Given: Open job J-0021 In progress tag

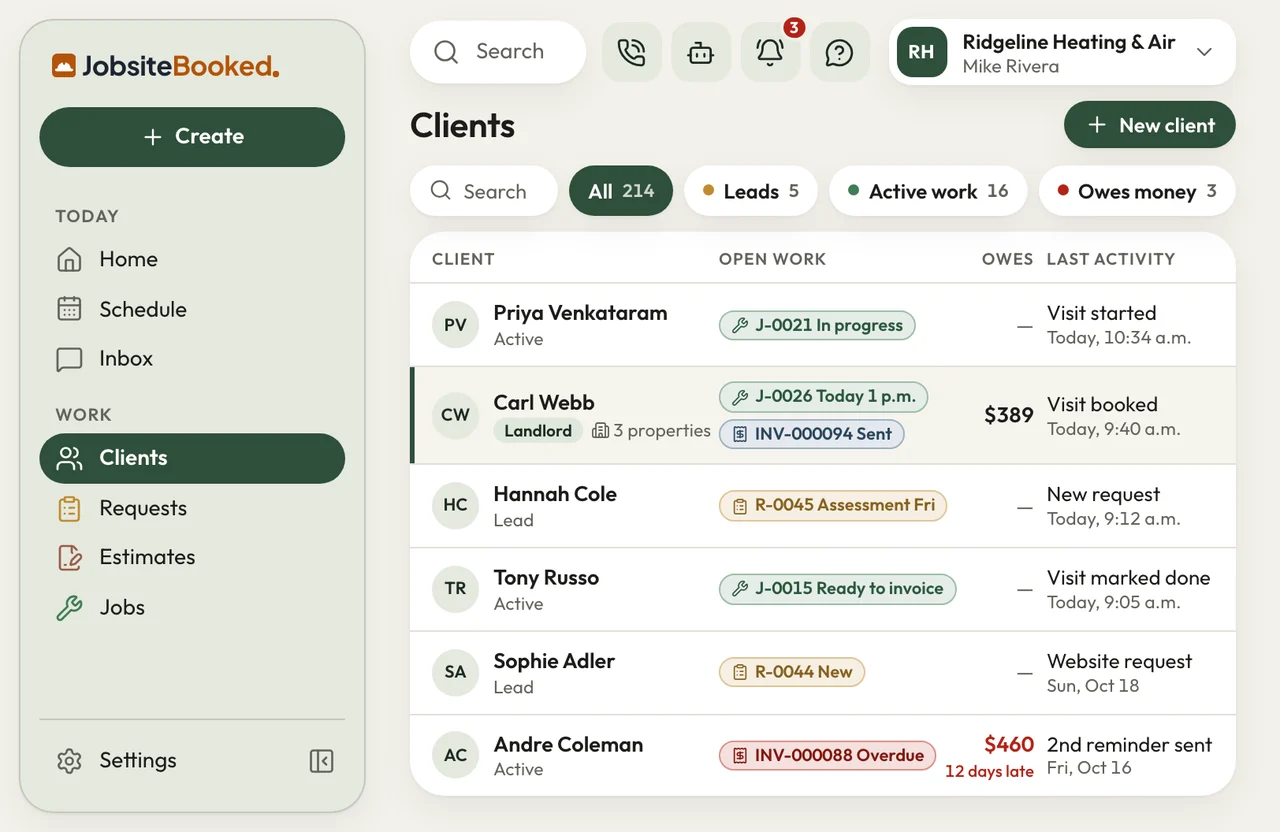Looking at the screenshot, I should click(817, 325).
